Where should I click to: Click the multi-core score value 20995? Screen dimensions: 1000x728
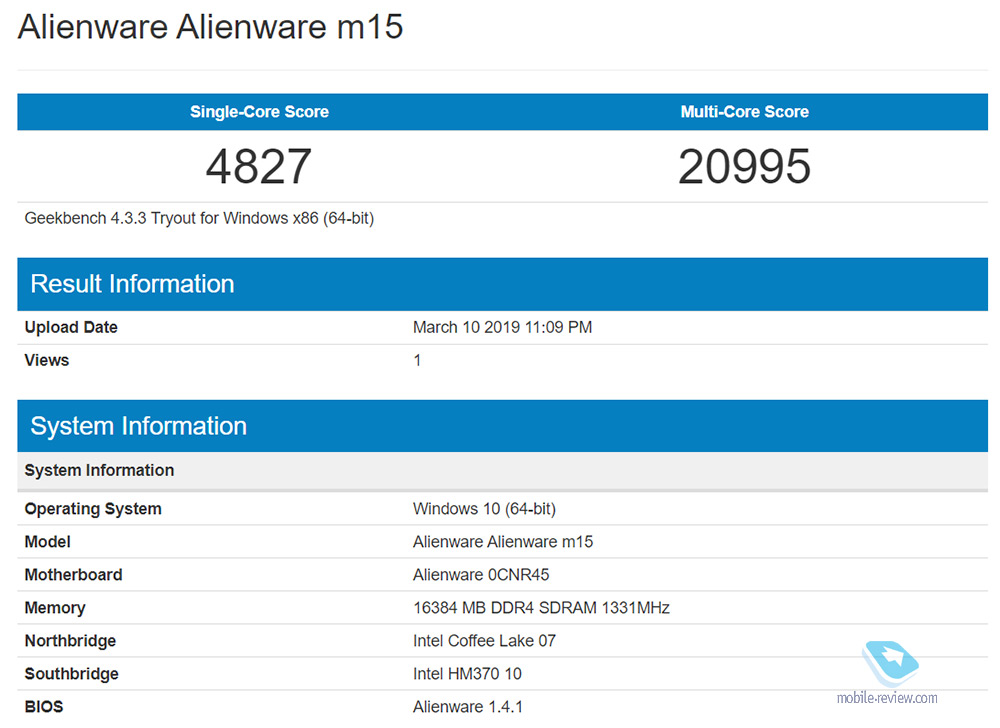tap(744, 166)
